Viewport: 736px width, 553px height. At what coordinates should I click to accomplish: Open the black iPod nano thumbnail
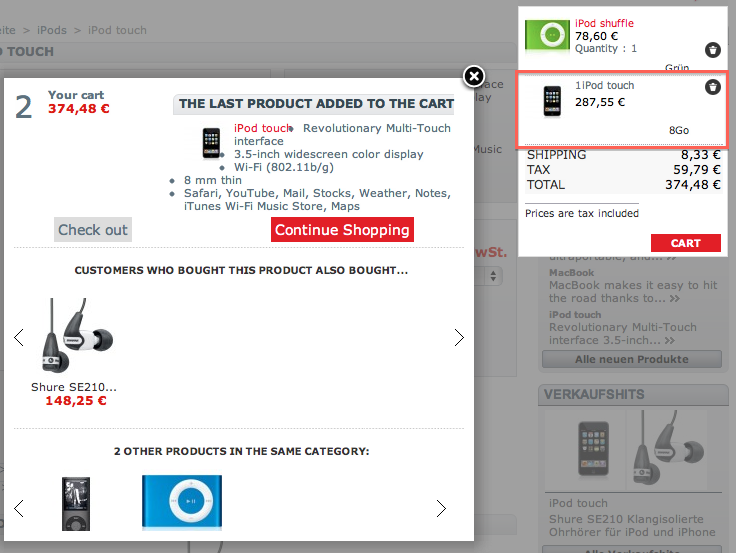coord(76,504)
